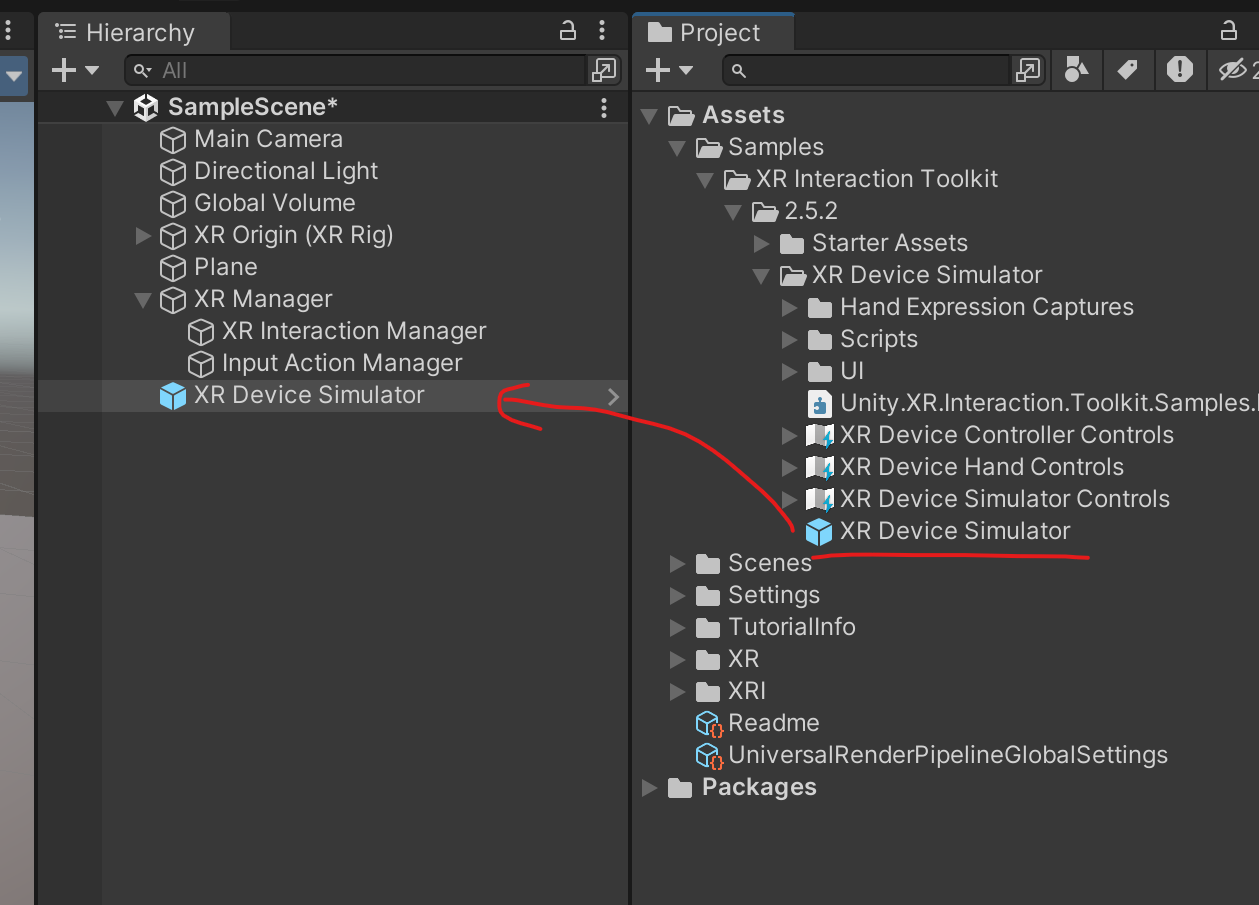This screenshot has width=1259, height=905.
Task: Expand the UI folder
Action: click(x=789, y=371)
